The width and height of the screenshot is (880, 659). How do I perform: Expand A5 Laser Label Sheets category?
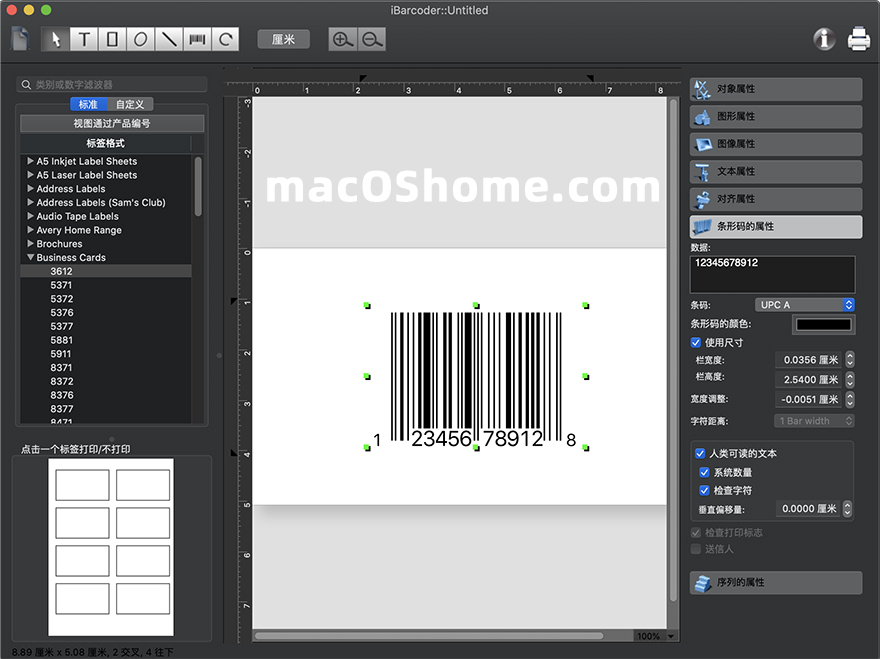[30, 175]
